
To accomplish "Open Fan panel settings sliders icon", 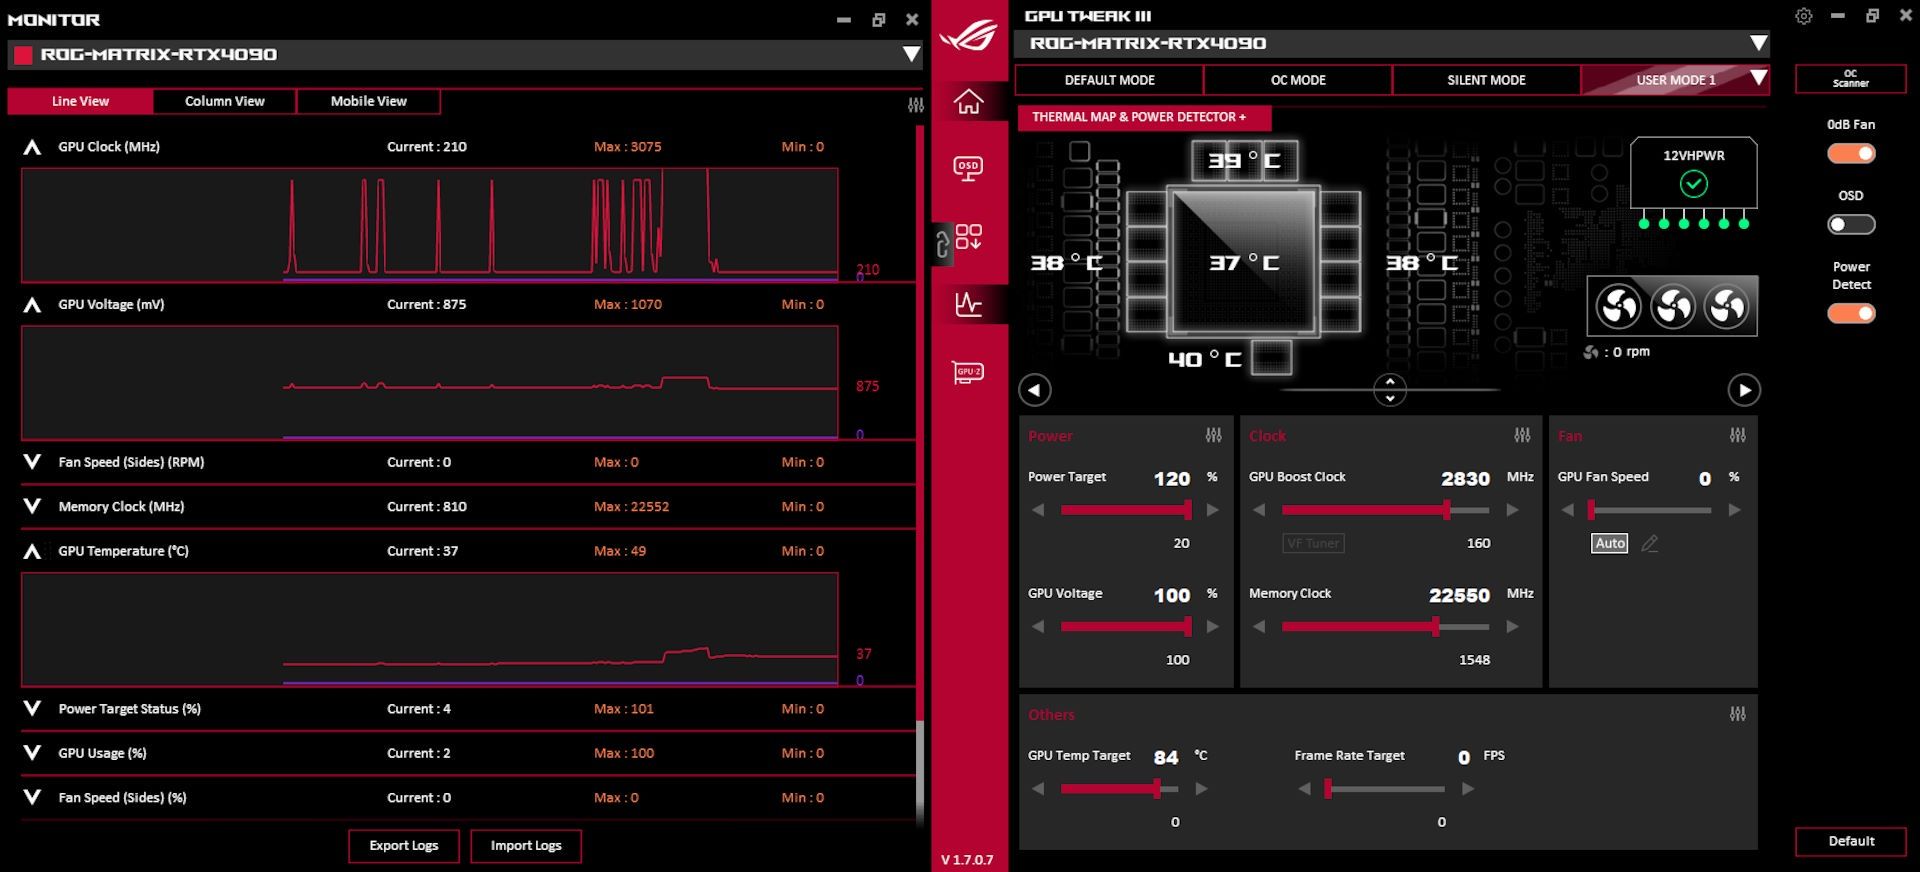I will (1738, 435).
